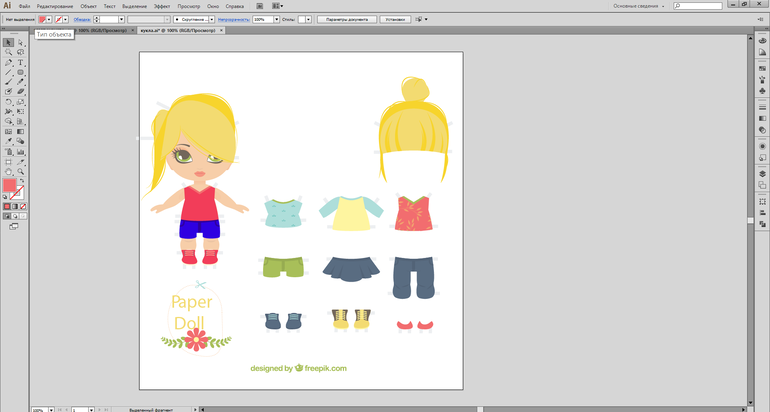The height and width of the screenshot is (412, 770).
Task: Expand the fill color dropdown in control bar
Action: click(x=51, y=19)
